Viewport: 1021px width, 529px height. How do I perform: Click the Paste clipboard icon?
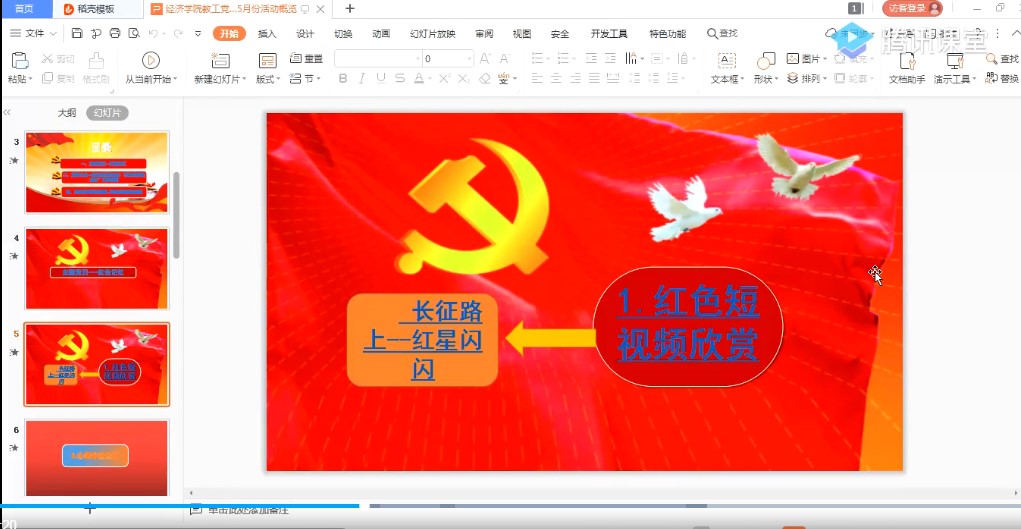click(x=19, y=61)
